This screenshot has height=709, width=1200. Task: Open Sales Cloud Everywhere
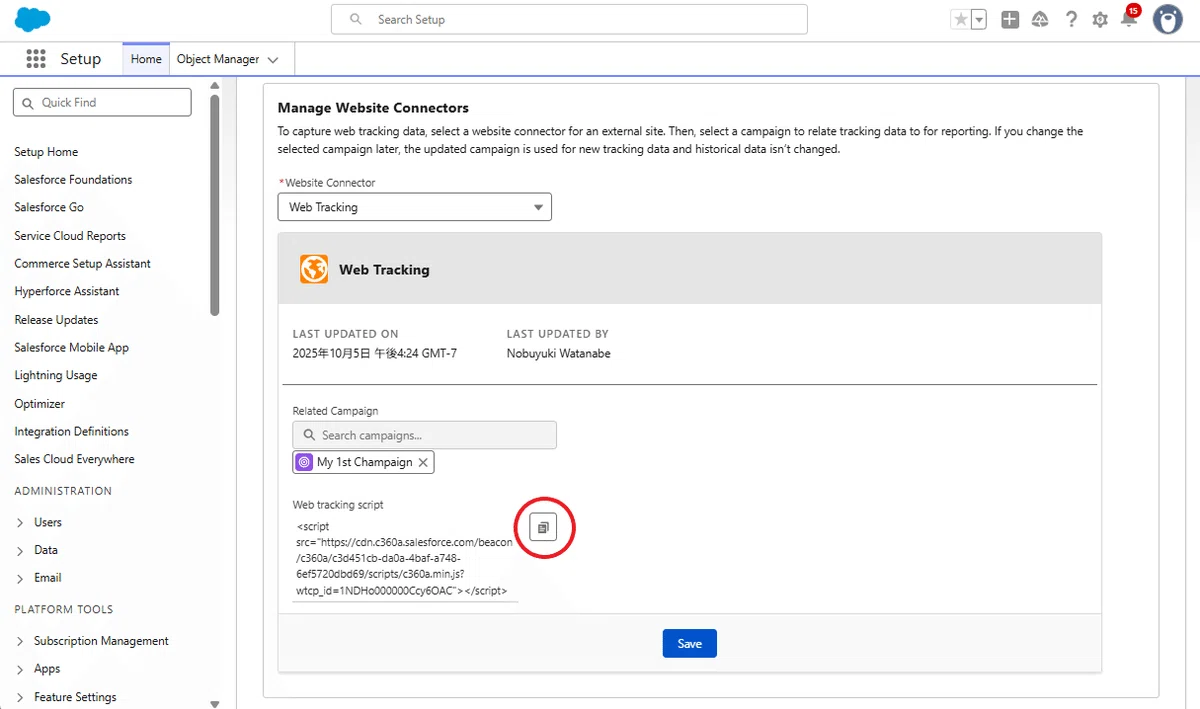pyautogui.click(x=74, y=459)
